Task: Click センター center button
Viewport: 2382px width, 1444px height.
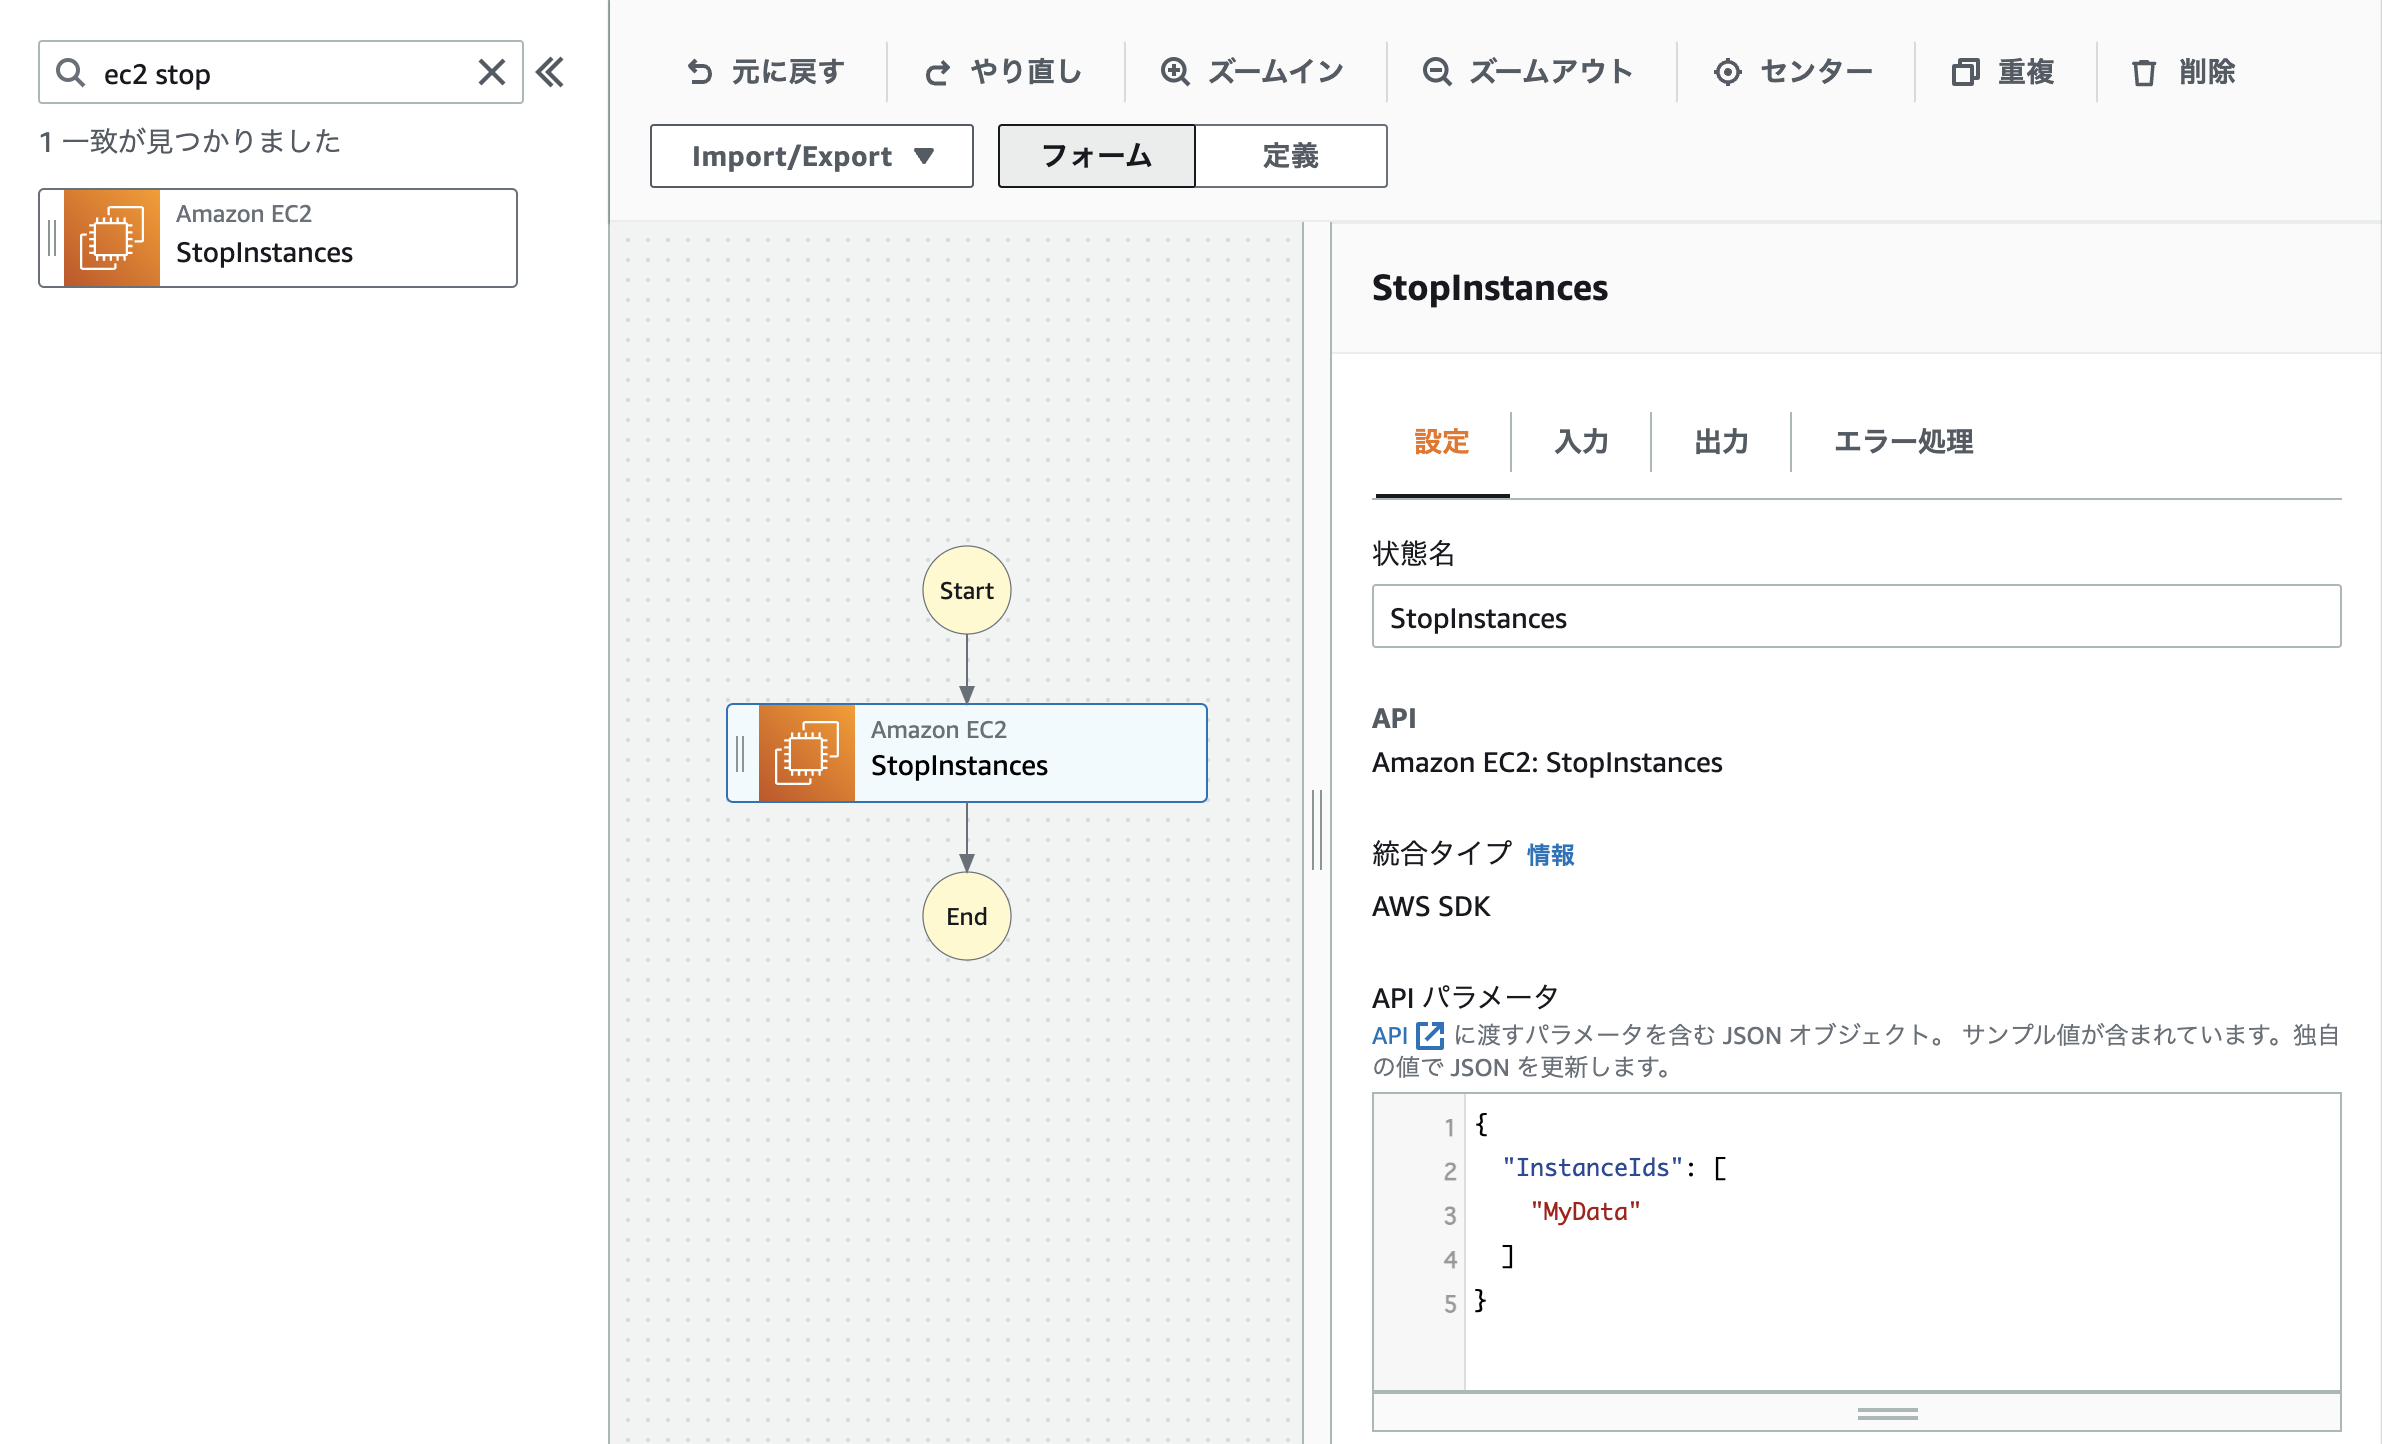Action: 1793,72
